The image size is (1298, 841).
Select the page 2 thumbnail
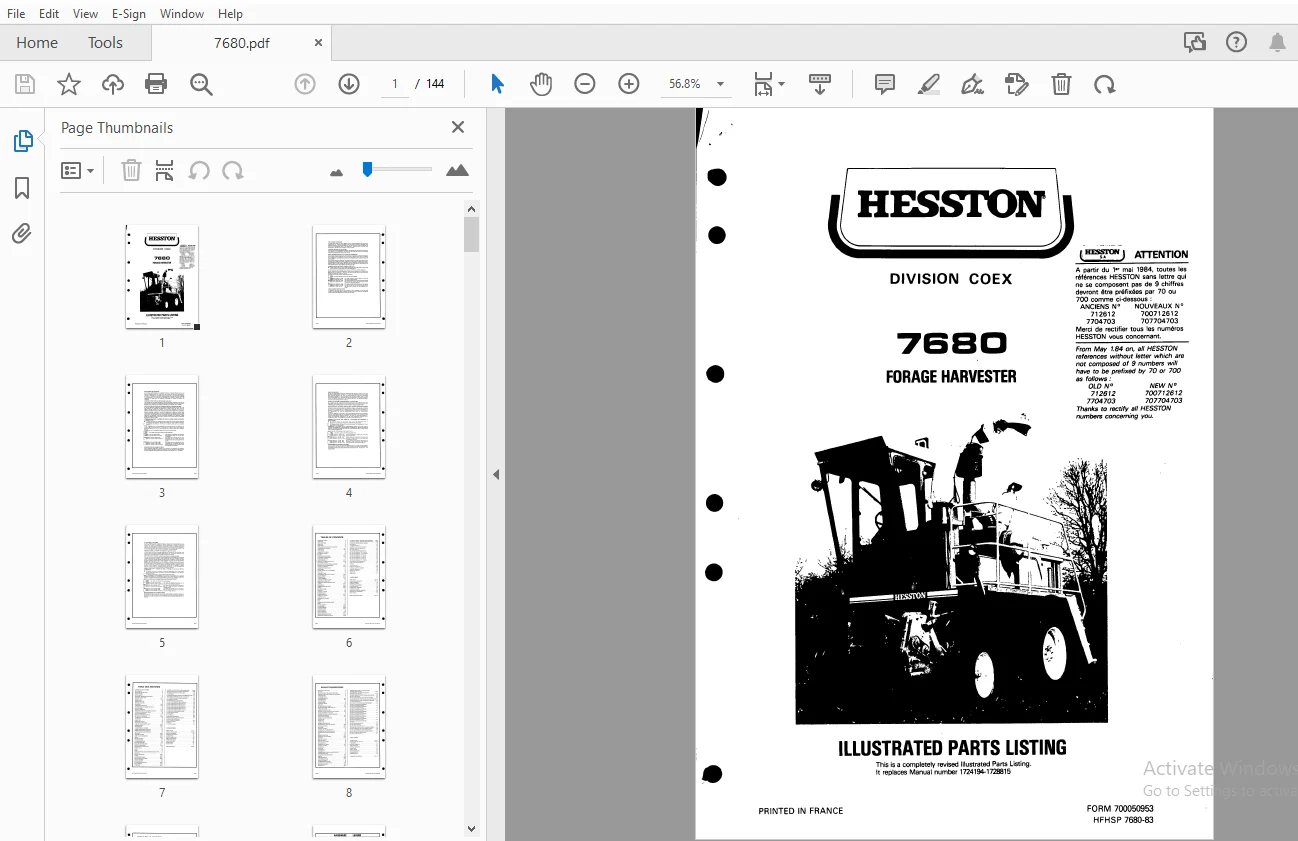(x=349, y=277)
